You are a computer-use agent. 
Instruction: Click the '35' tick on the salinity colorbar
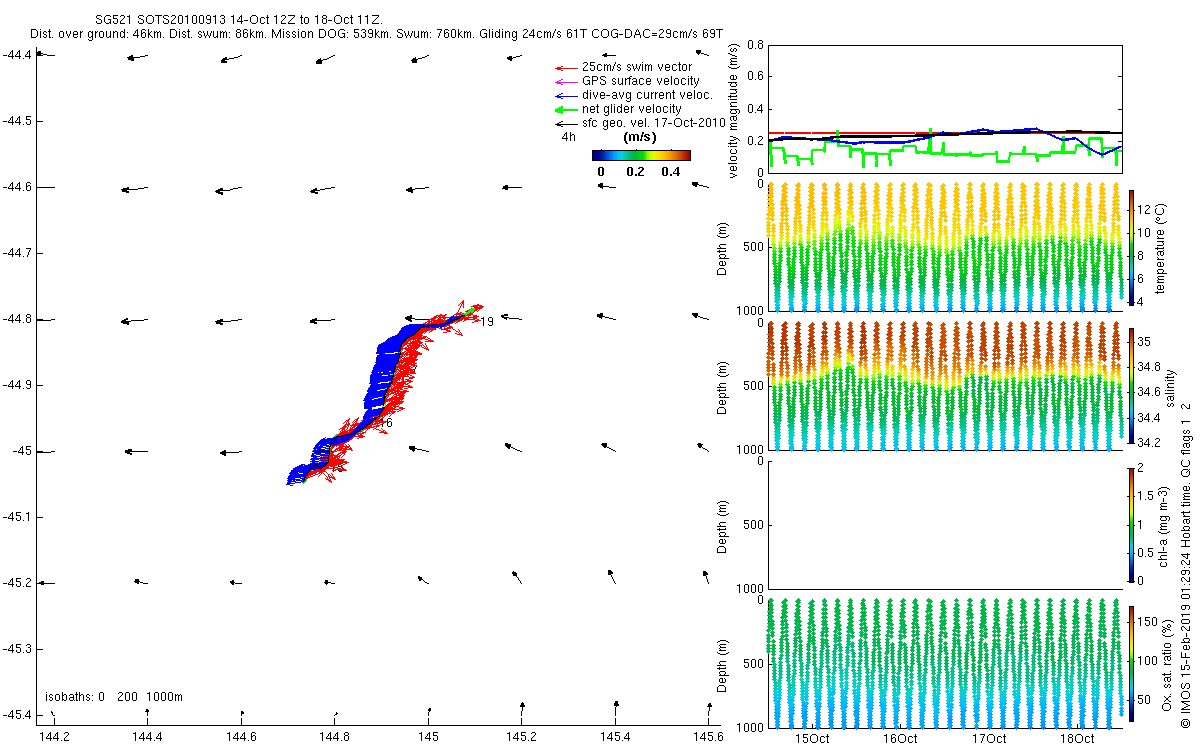(x=1146, y=341)
